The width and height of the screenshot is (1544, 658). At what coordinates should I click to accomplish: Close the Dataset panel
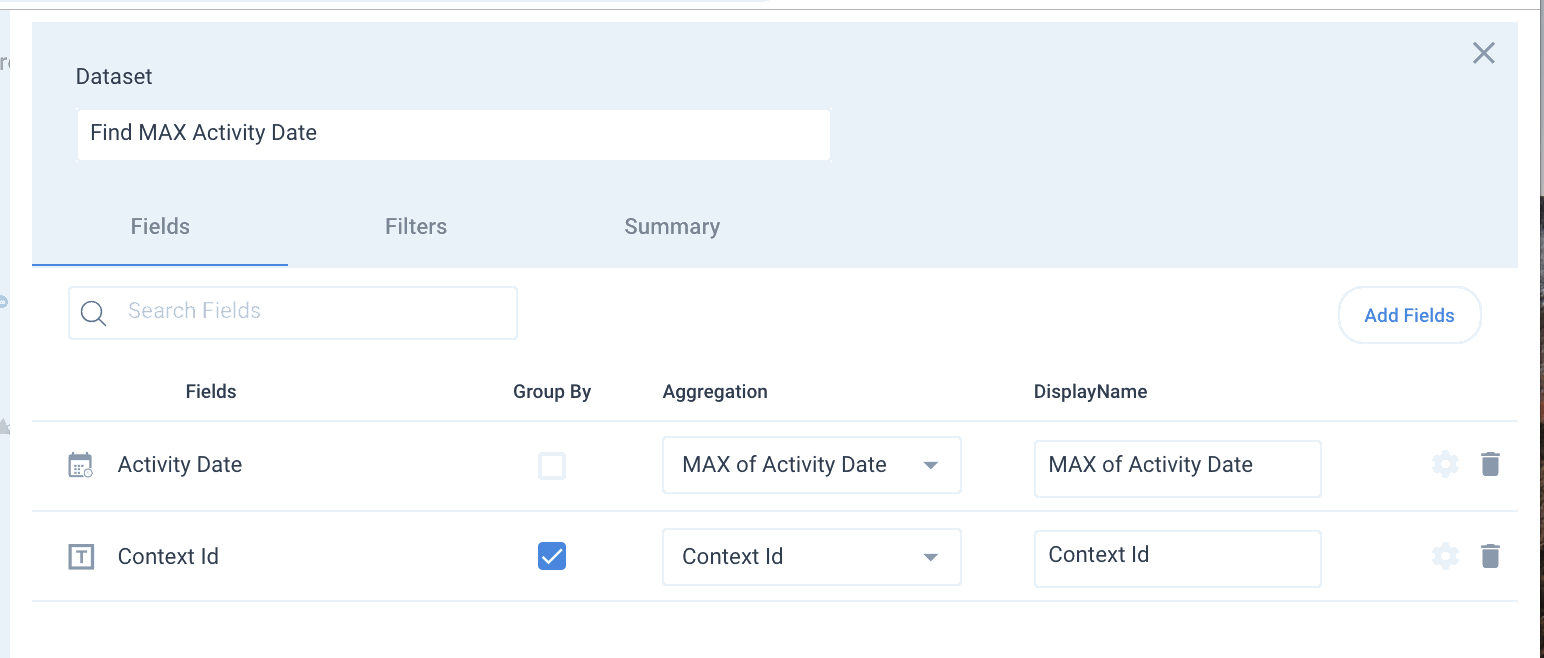click(x=1484, y=53)
